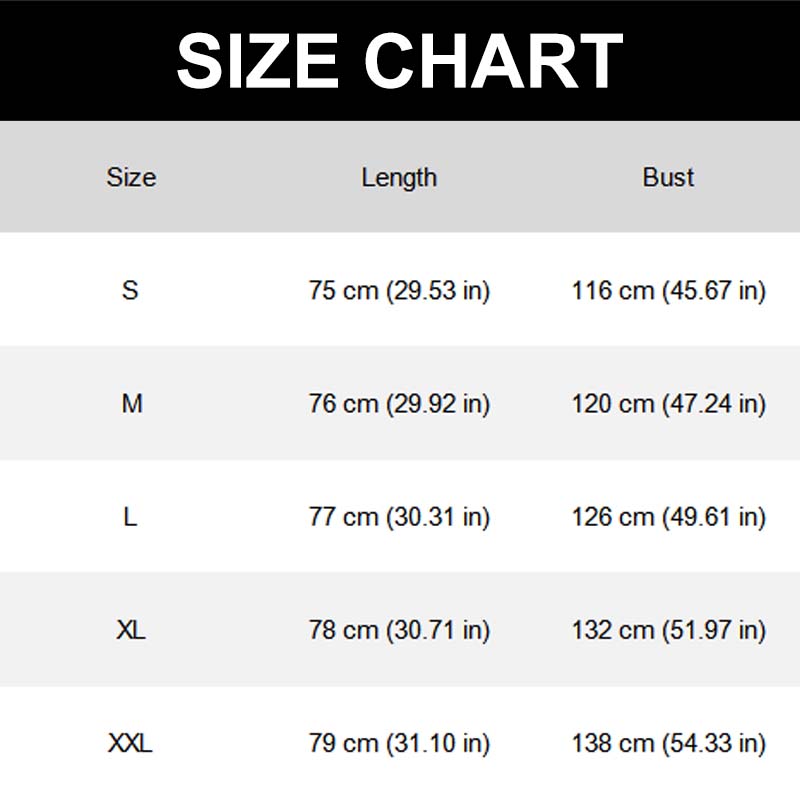
Task: Click the word CHART in the title
Action: point(493,61)
